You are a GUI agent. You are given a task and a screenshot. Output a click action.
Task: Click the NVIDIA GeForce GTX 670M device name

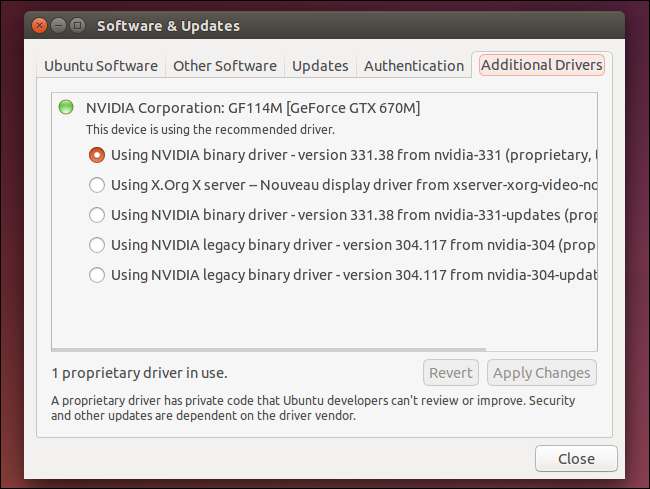click(x=253, y=108)
